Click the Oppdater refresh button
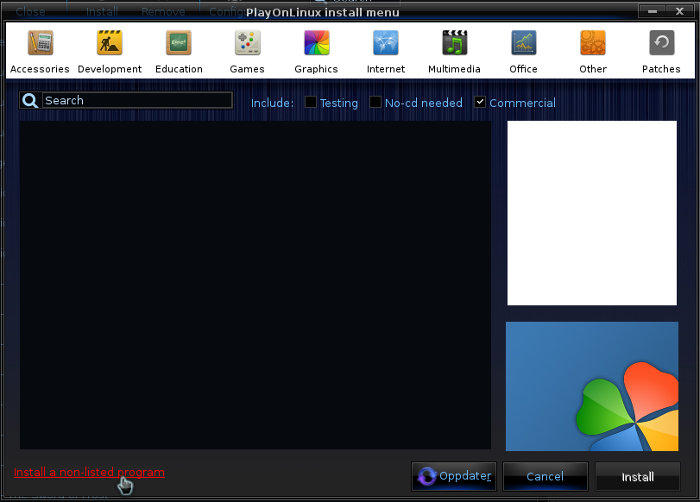700x502 pixels. click(454, 477)
